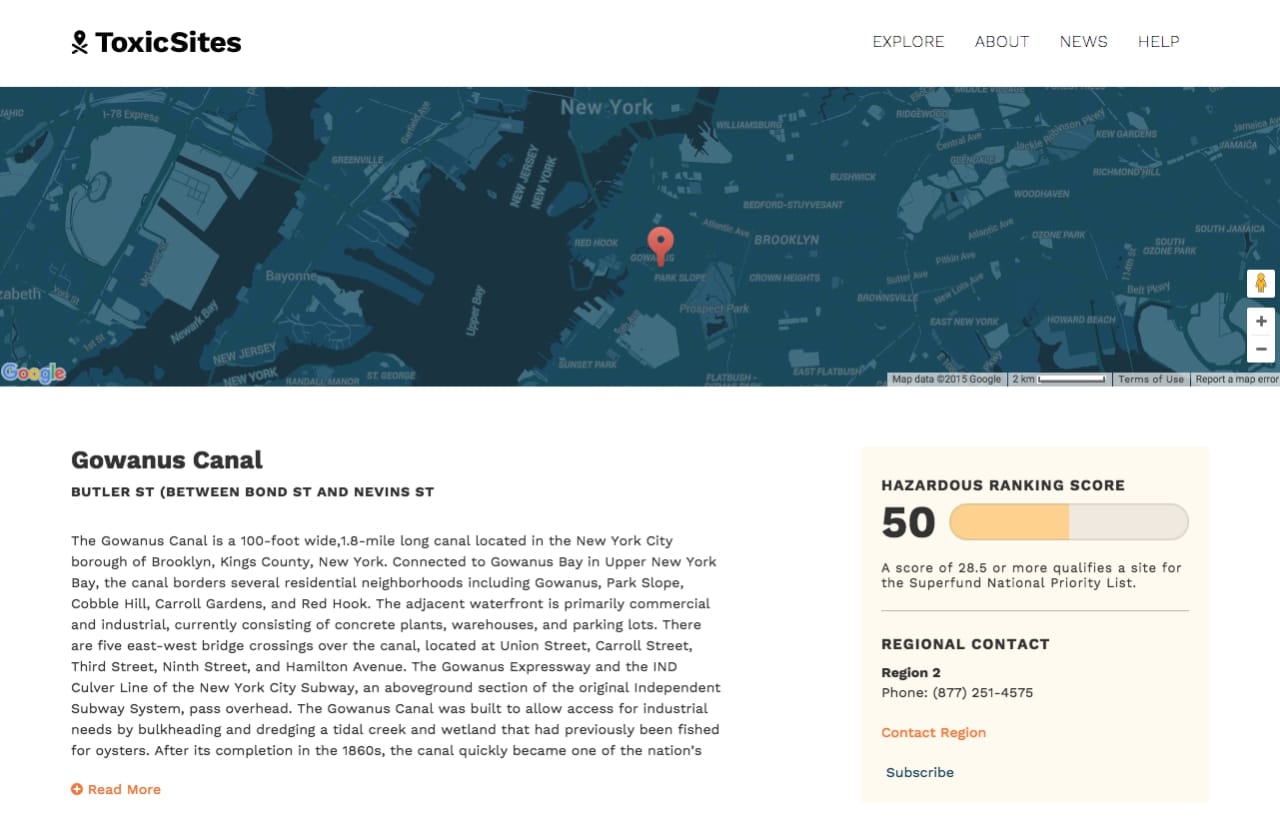Screen dimensions: 1280x824
Task: Expand the description with Read More
Action: coord(124,789)
